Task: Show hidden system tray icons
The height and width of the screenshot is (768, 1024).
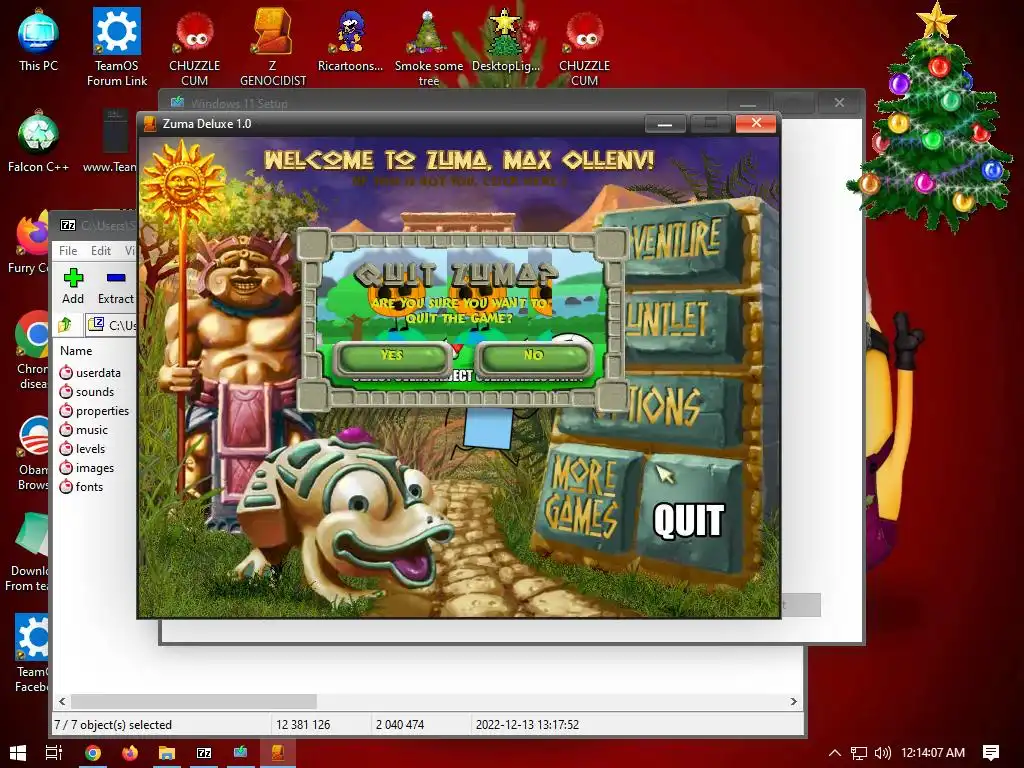Action: (835, 753)
